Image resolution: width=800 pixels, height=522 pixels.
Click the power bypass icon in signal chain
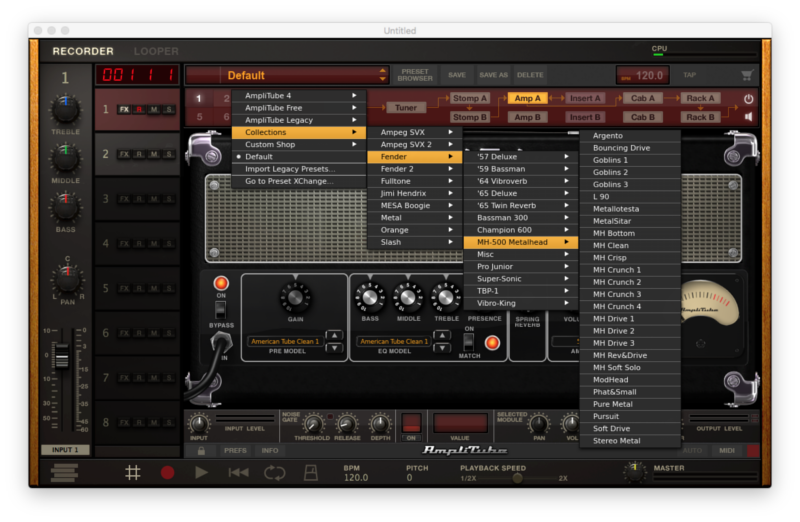[748, 99]
